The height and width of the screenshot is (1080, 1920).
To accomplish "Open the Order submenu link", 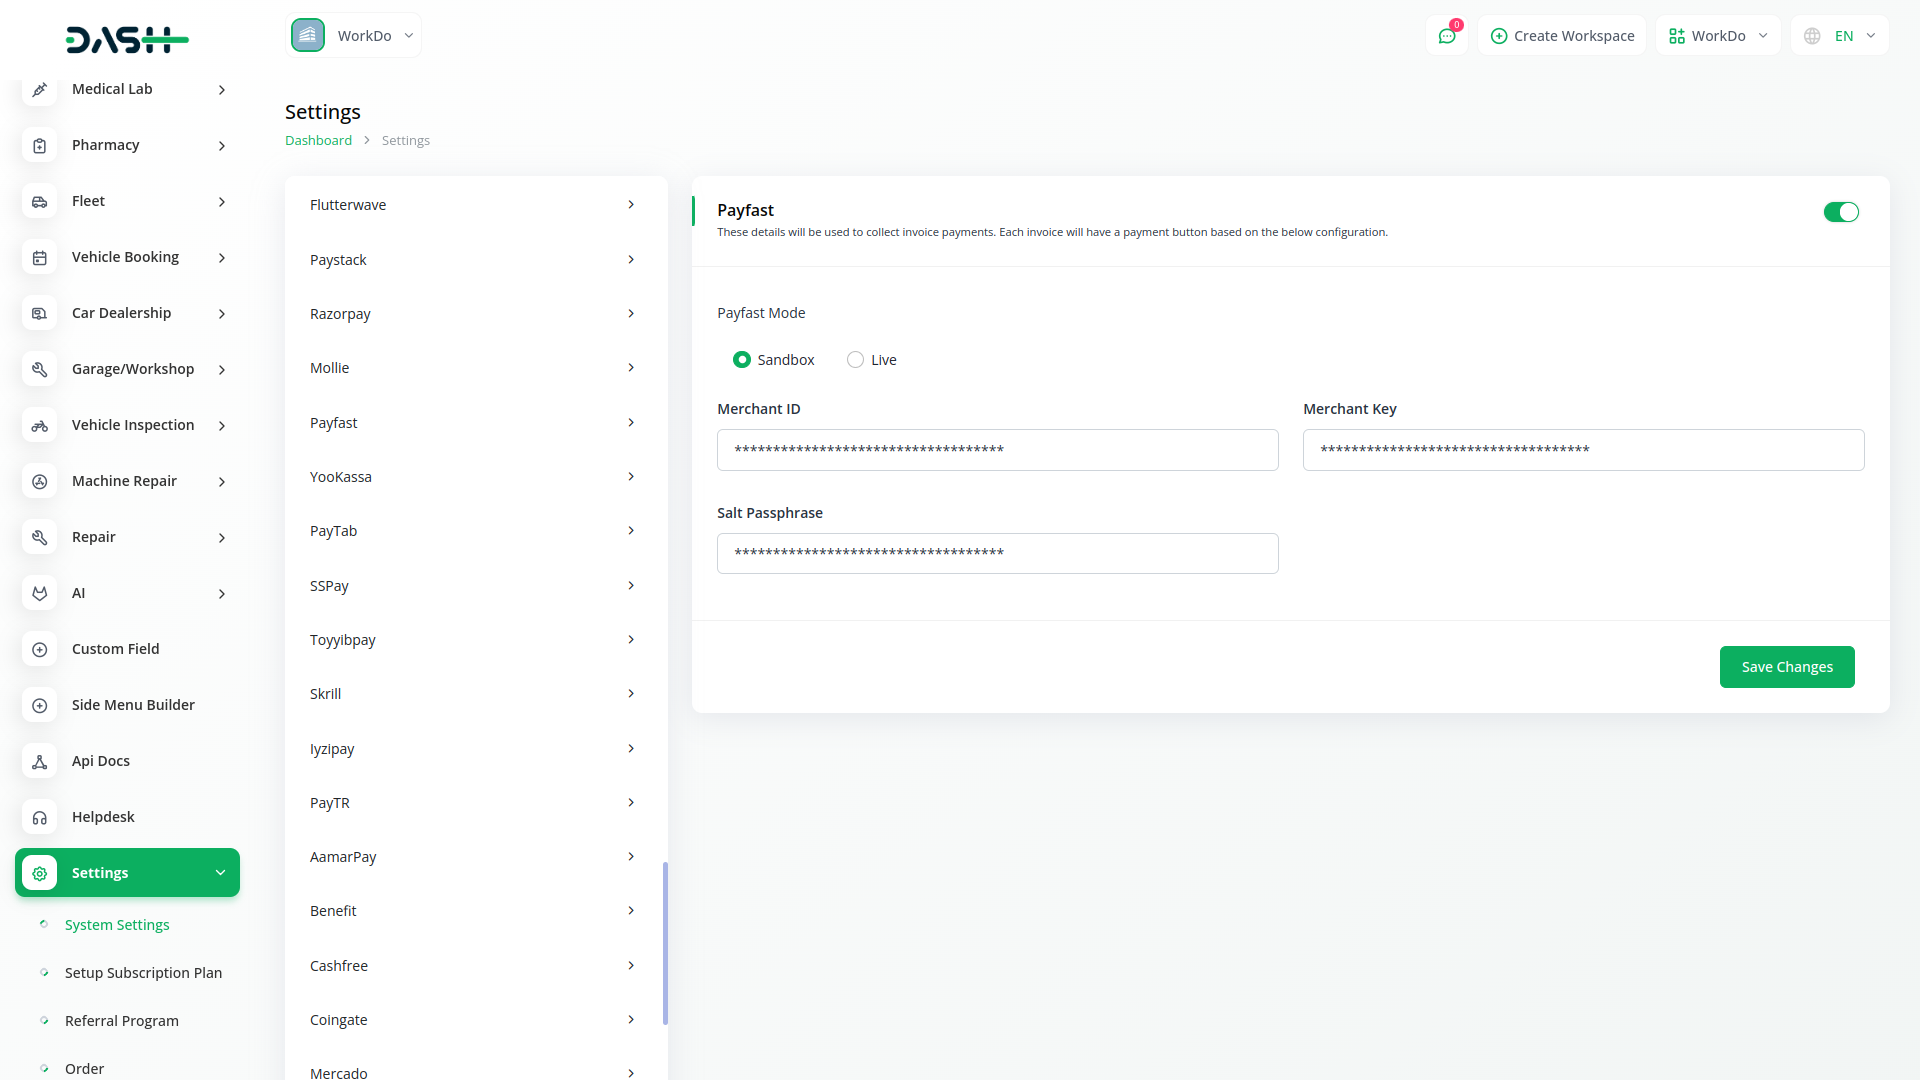I will click(84, 1069).
